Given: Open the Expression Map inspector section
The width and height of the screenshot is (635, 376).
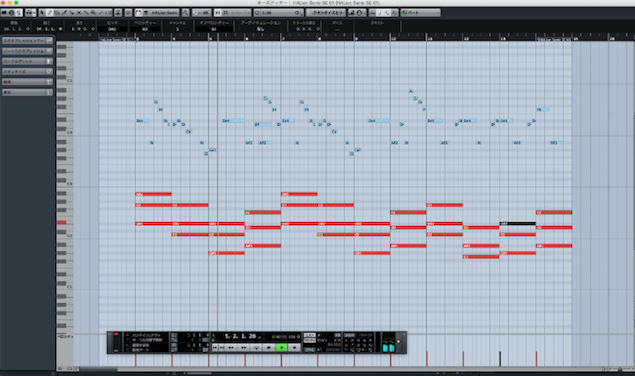Looking at the screenshot, I should [x=28, y=41].
